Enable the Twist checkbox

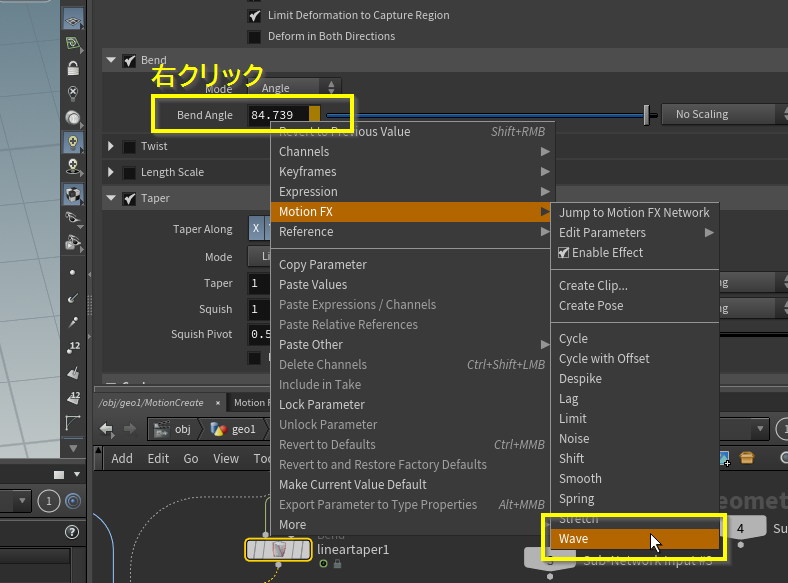pyautogui.click(x=129, y=147)
